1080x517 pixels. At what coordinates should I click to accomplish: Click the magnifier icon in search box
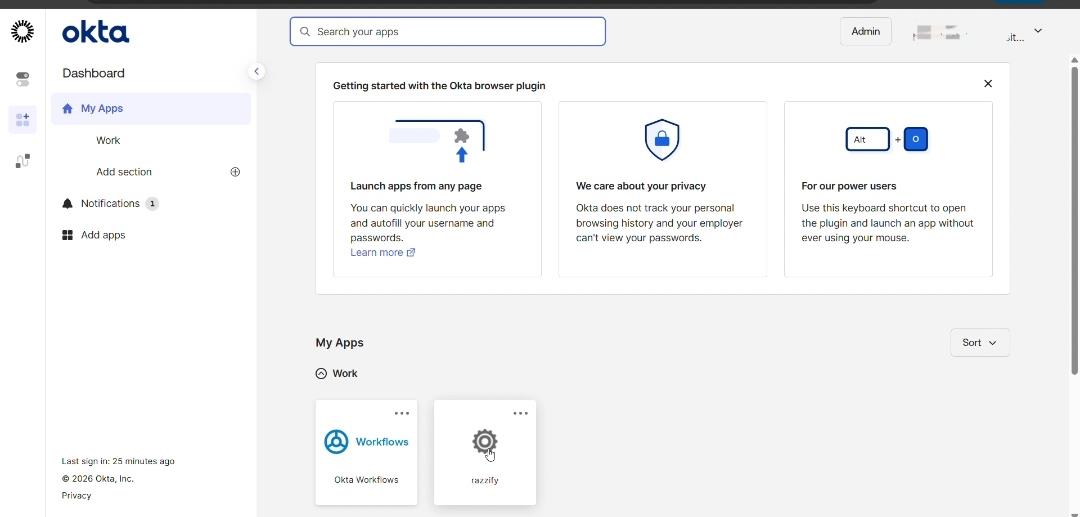(x=304, y=32)
